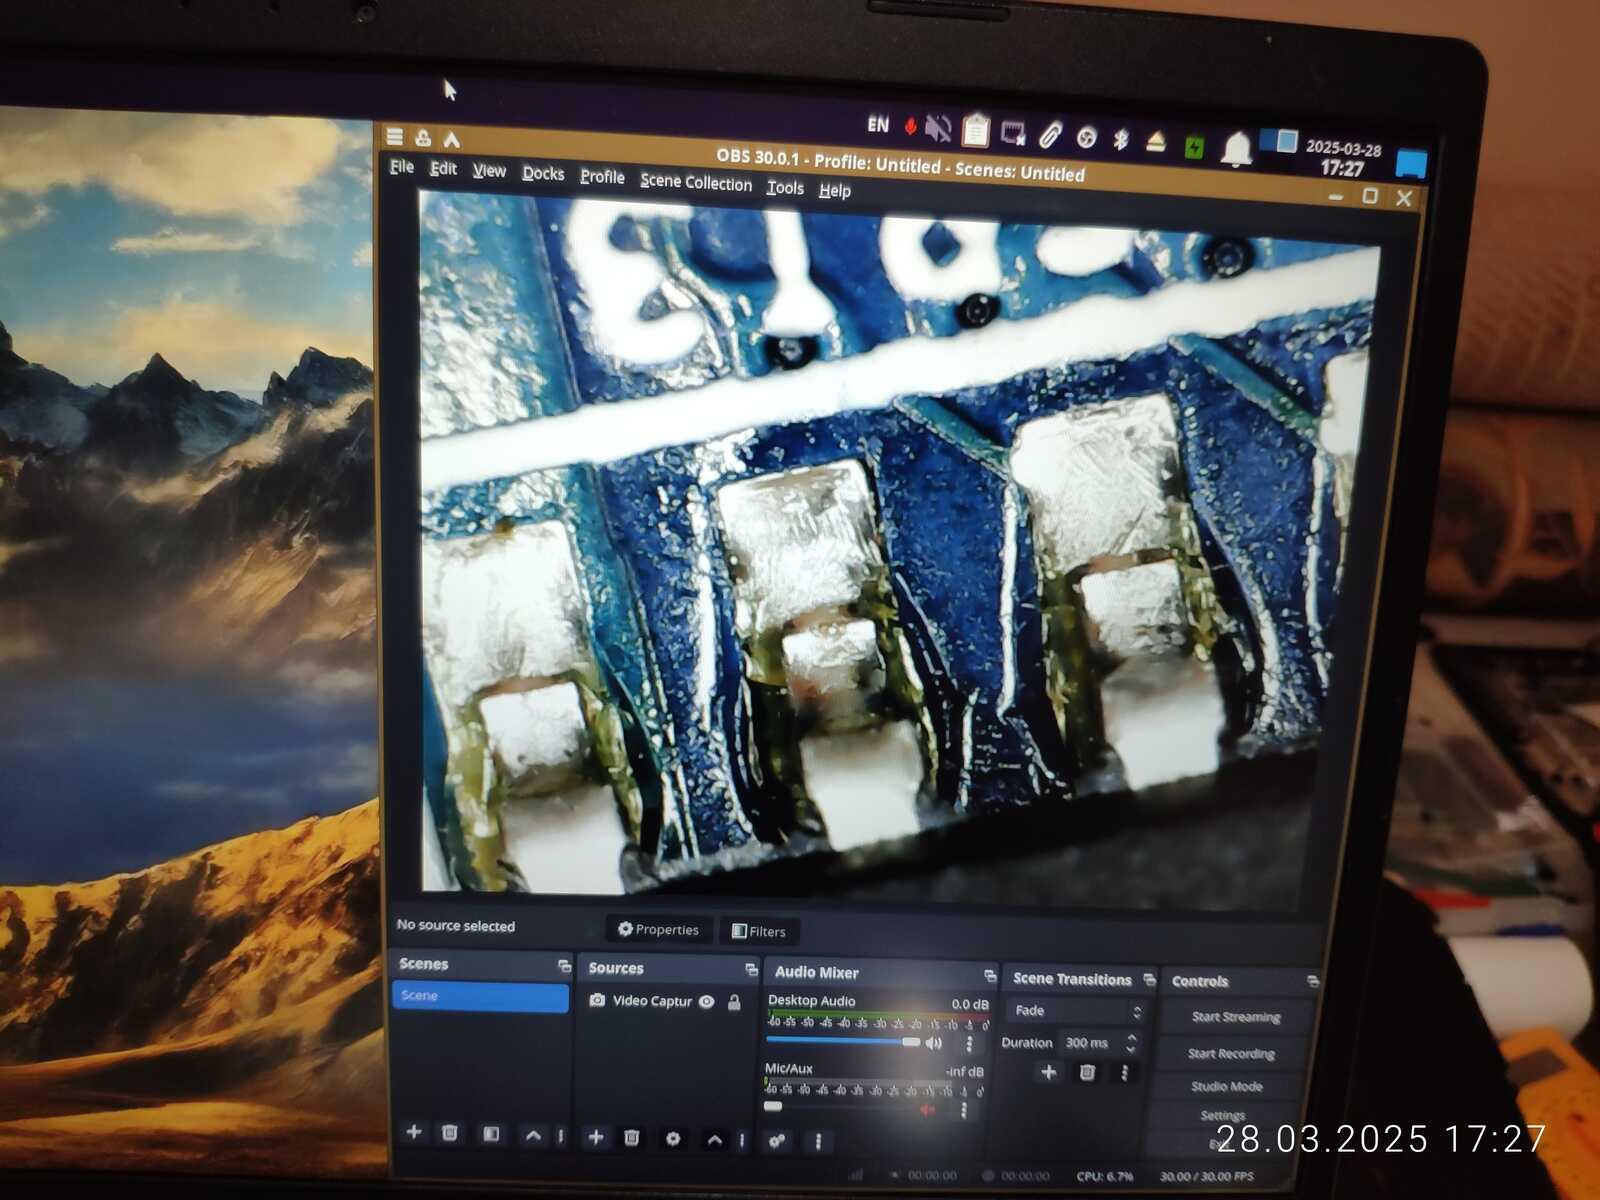Move the source up with the Sources arrow
Viewport: 1600px width, 1200px height.
point(714,1139)
